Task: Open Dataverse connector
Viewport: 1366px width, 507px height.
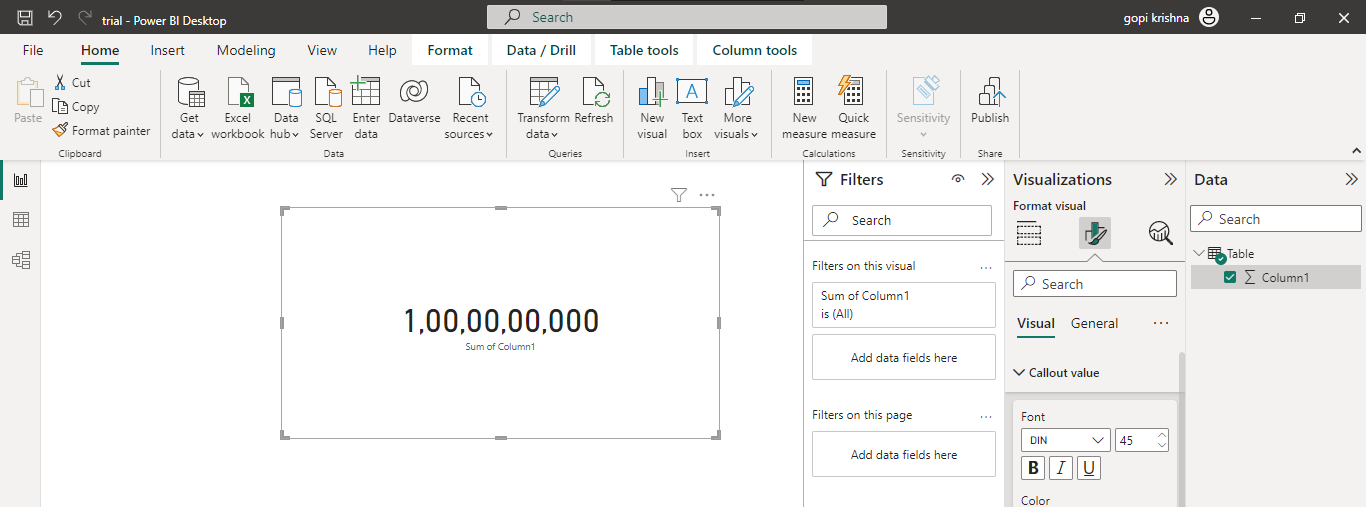Action: (x=414, y=101)
